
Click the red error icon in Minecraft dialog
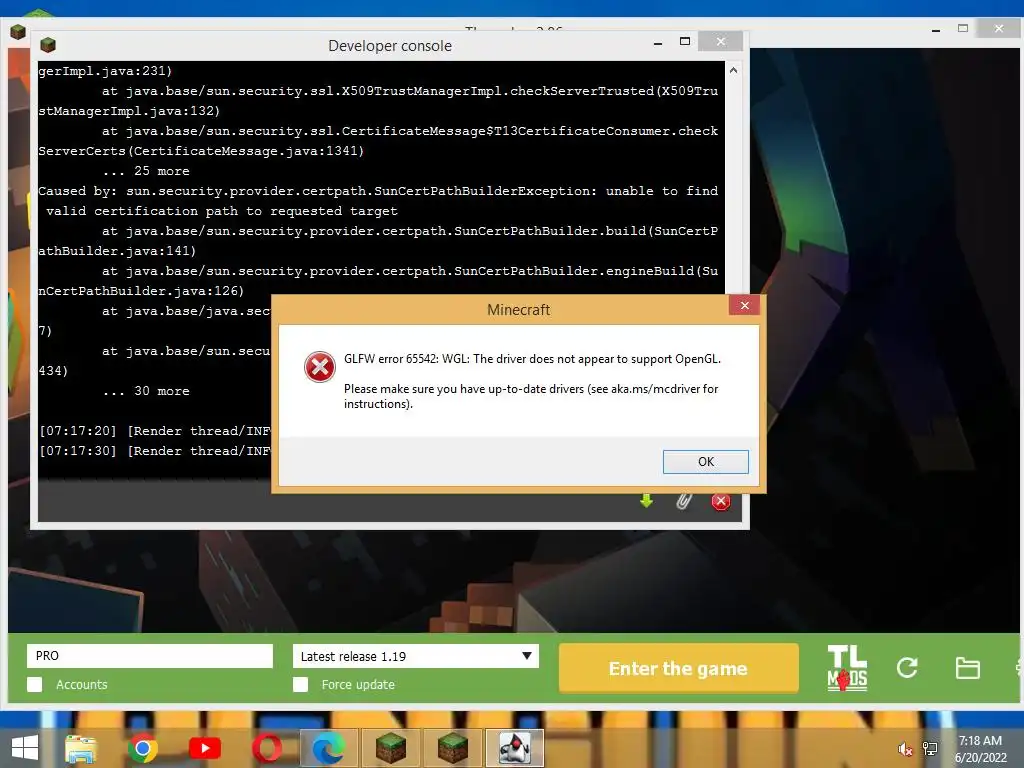click(x=320, y=367)
